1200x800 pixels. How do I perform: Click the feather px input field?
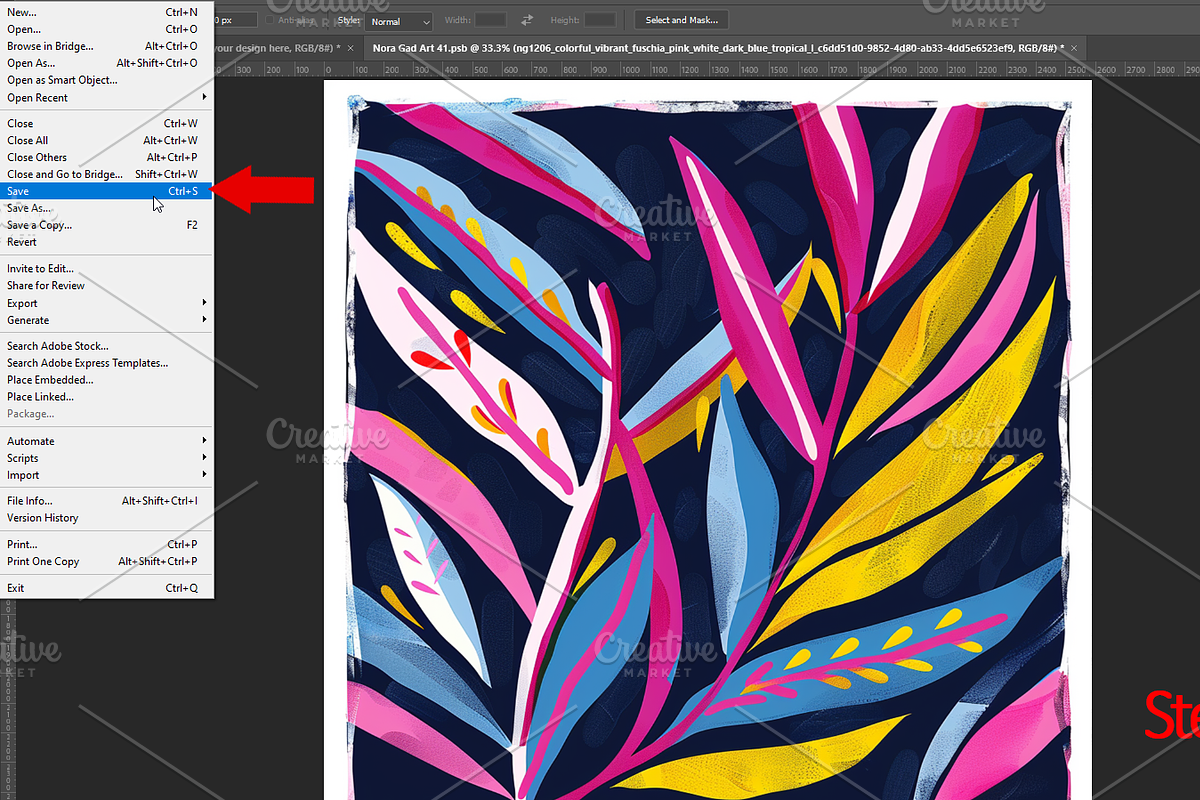[237, 20]
